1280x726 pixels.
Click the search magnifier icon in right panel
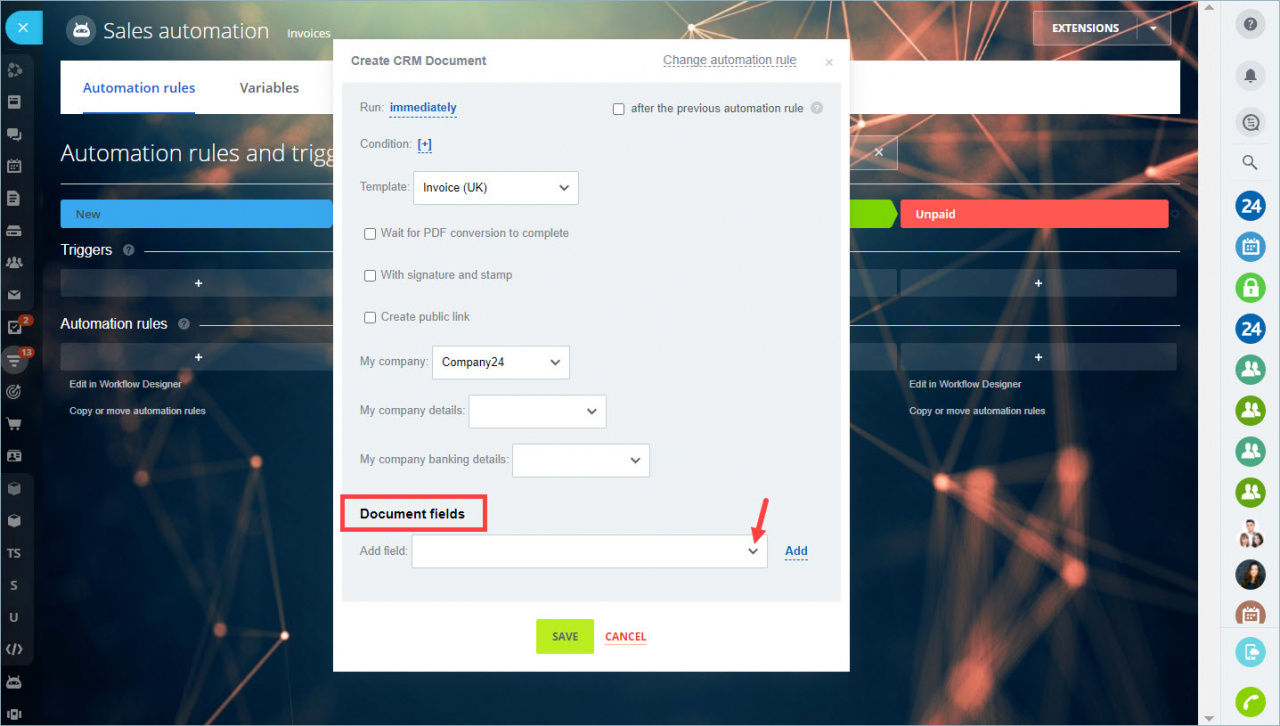(x=1250, y=163)
